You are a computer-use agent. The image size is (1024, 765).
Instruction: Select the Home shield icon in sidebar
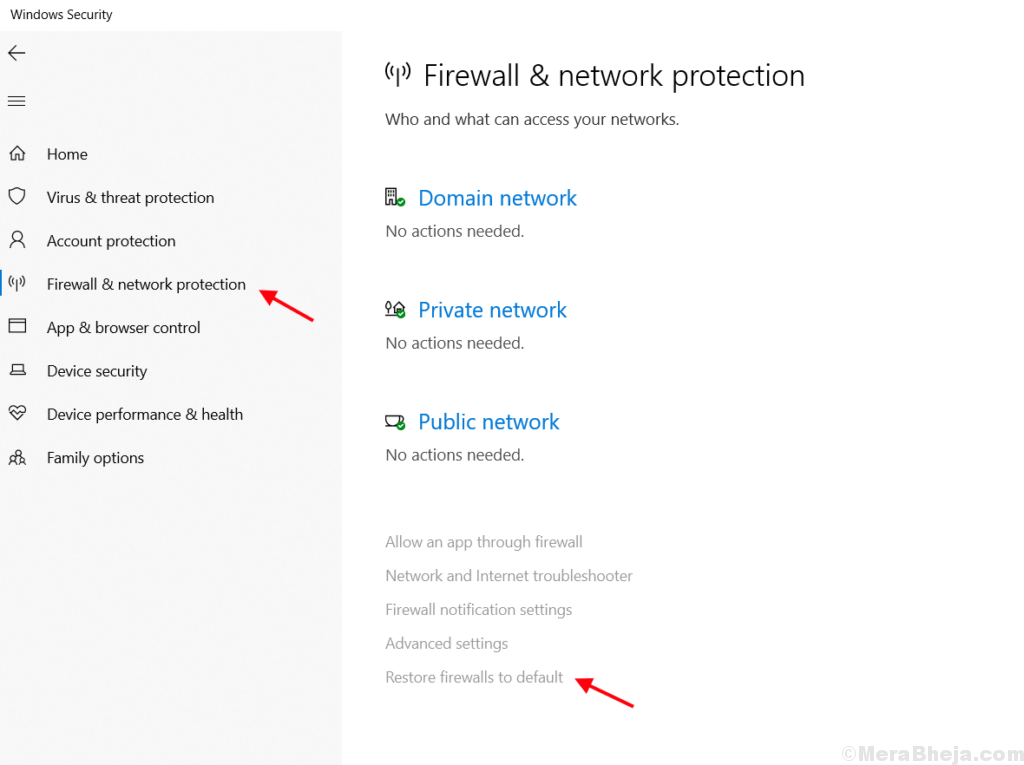pyautogui.click(x=18, y=153)
